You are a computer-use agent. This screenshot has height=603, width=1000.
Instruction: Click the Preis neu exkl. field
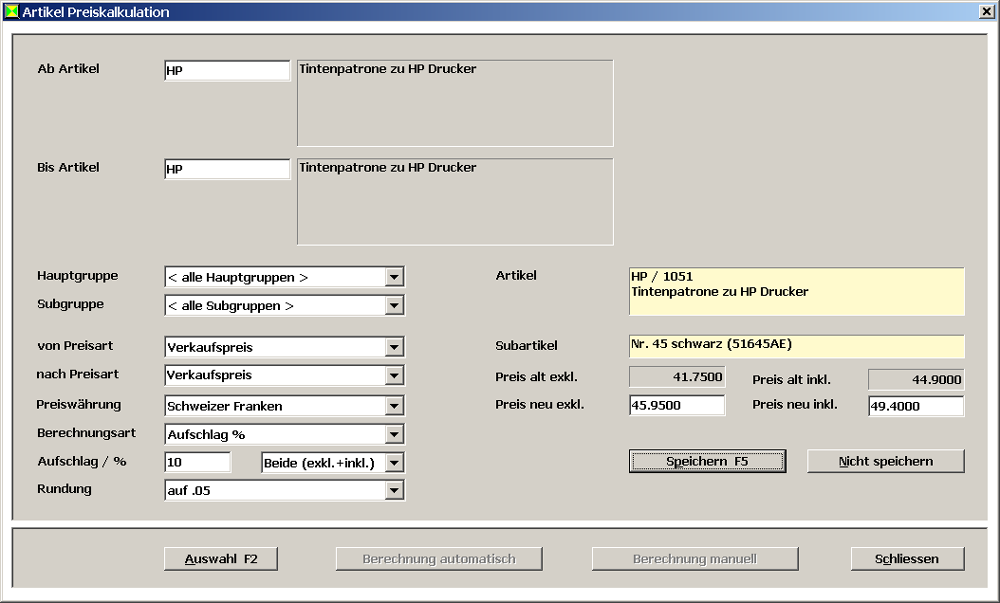point(676,406)
